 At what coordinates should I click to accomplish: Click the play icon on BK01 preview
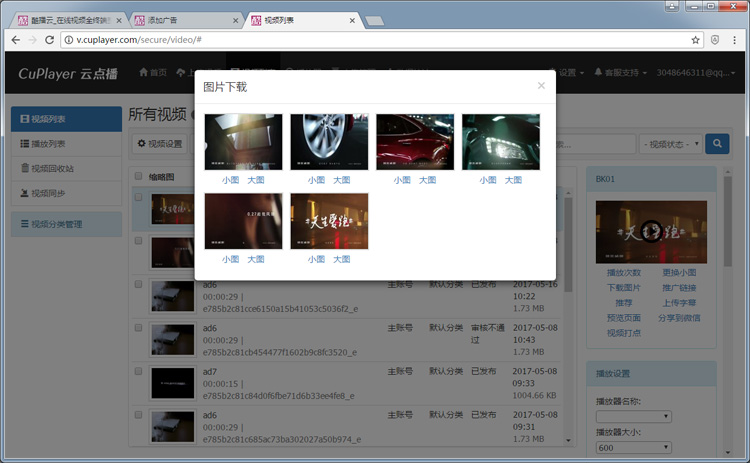pos(651,231)
